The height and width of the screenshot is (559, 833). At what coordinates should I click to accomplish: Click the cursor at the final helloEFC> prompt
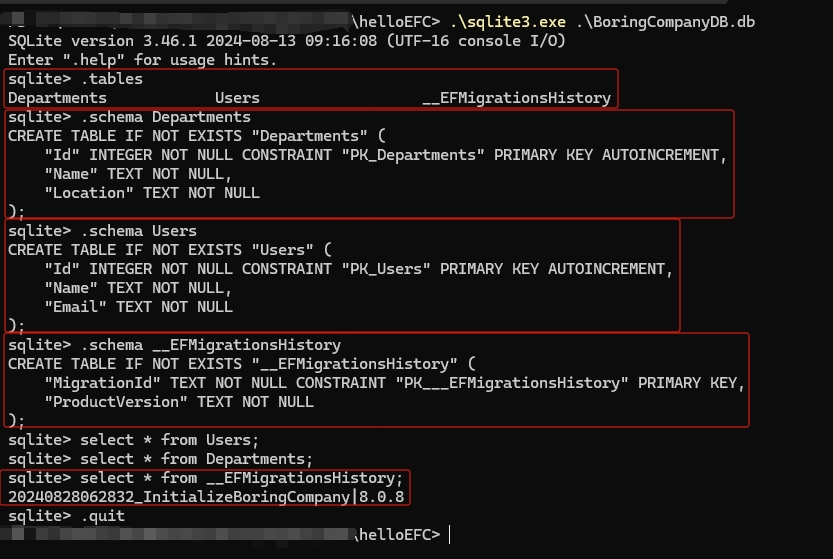pos(451,535)
